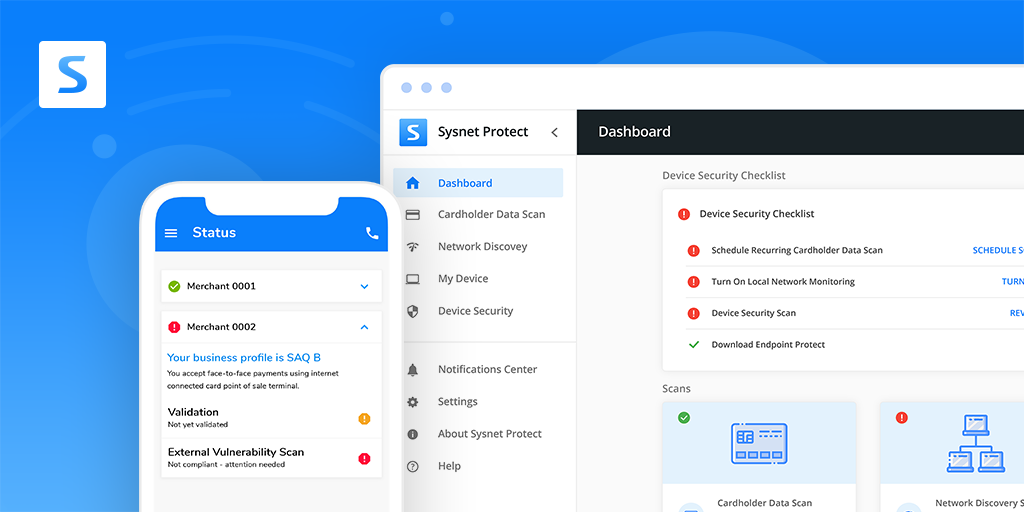Select Dashboard in the sidebar menu
The image size is (1024, 512).
pos(464,183)
